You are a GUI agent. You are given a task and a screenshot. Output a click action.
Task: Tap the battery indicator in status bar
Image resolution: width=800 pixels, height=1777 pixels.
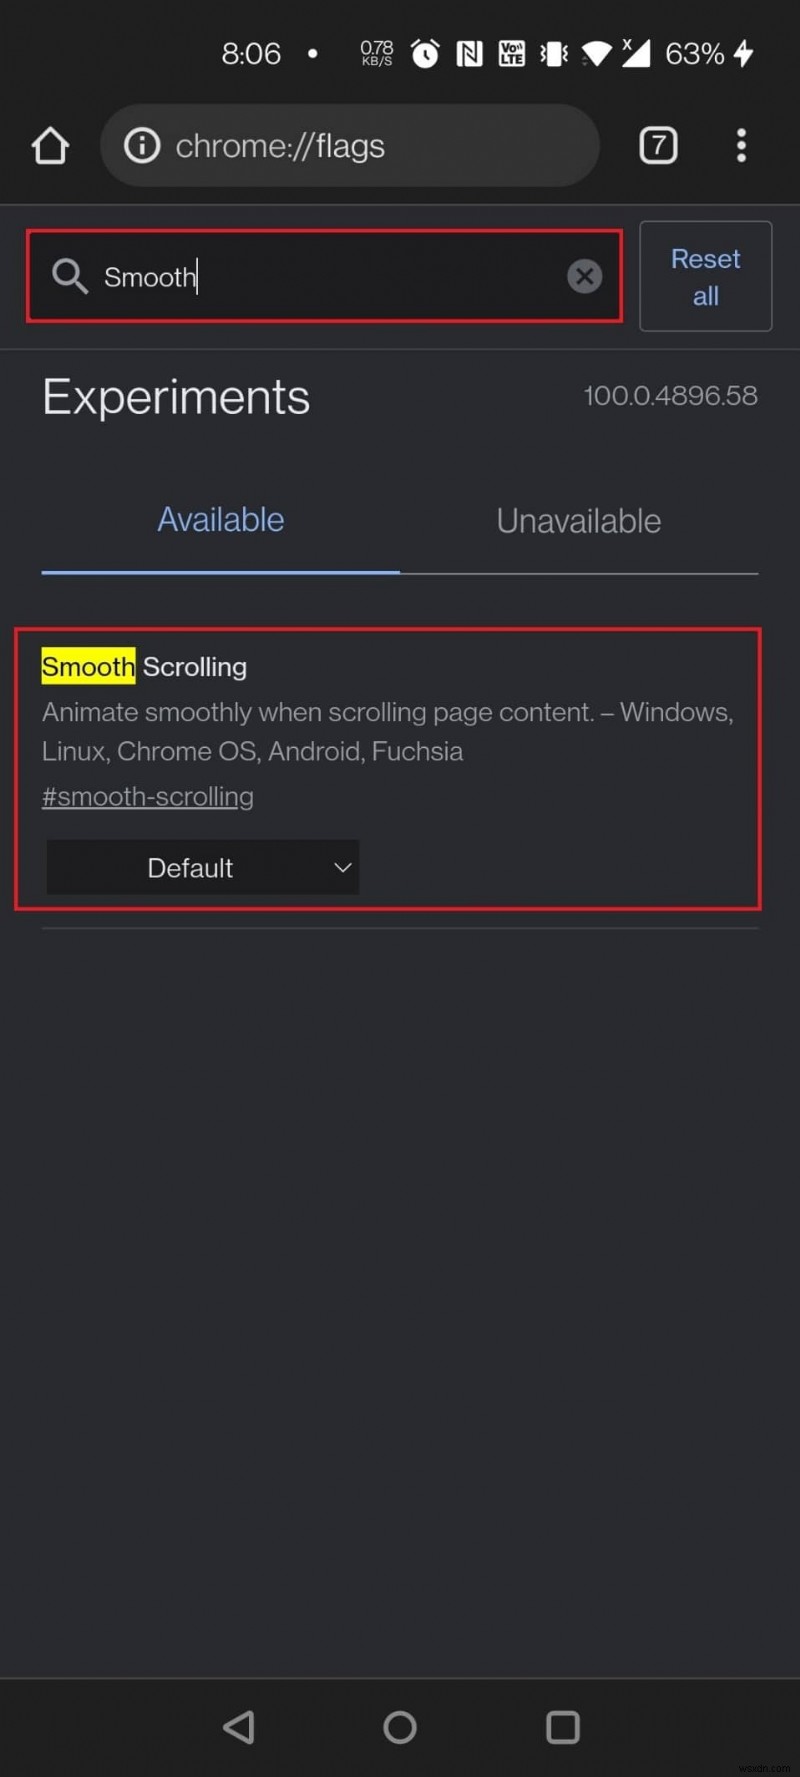pyautogui.click(x=694, y=53)
